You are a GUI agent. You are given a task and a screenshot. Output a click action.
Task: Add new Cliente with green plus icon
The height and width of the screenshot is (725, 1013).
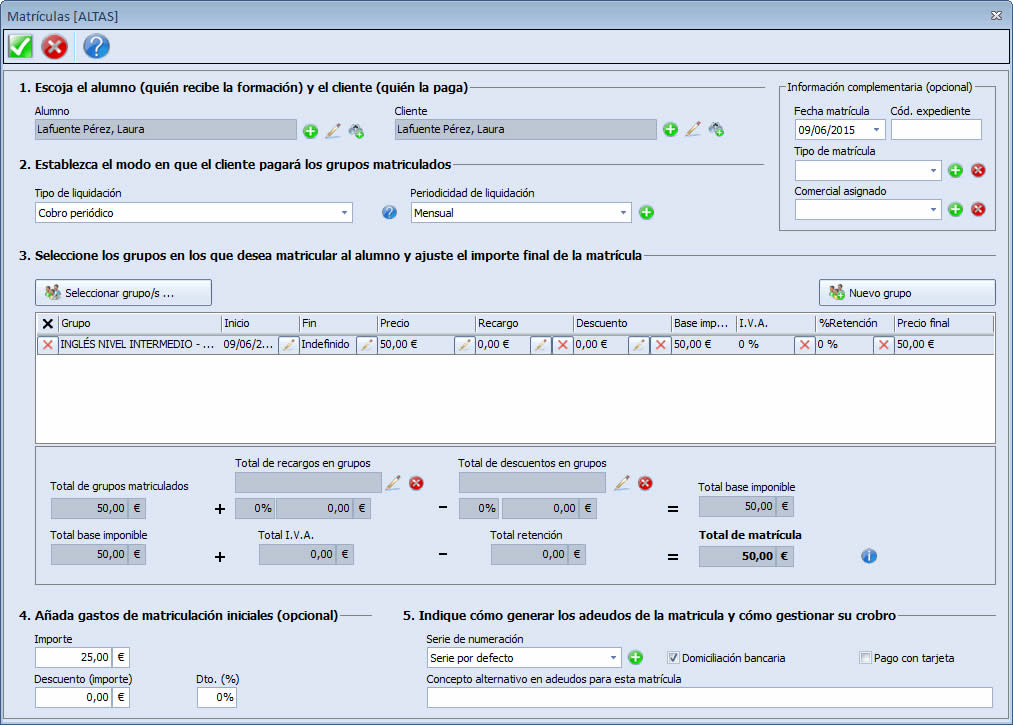(671, 130)
